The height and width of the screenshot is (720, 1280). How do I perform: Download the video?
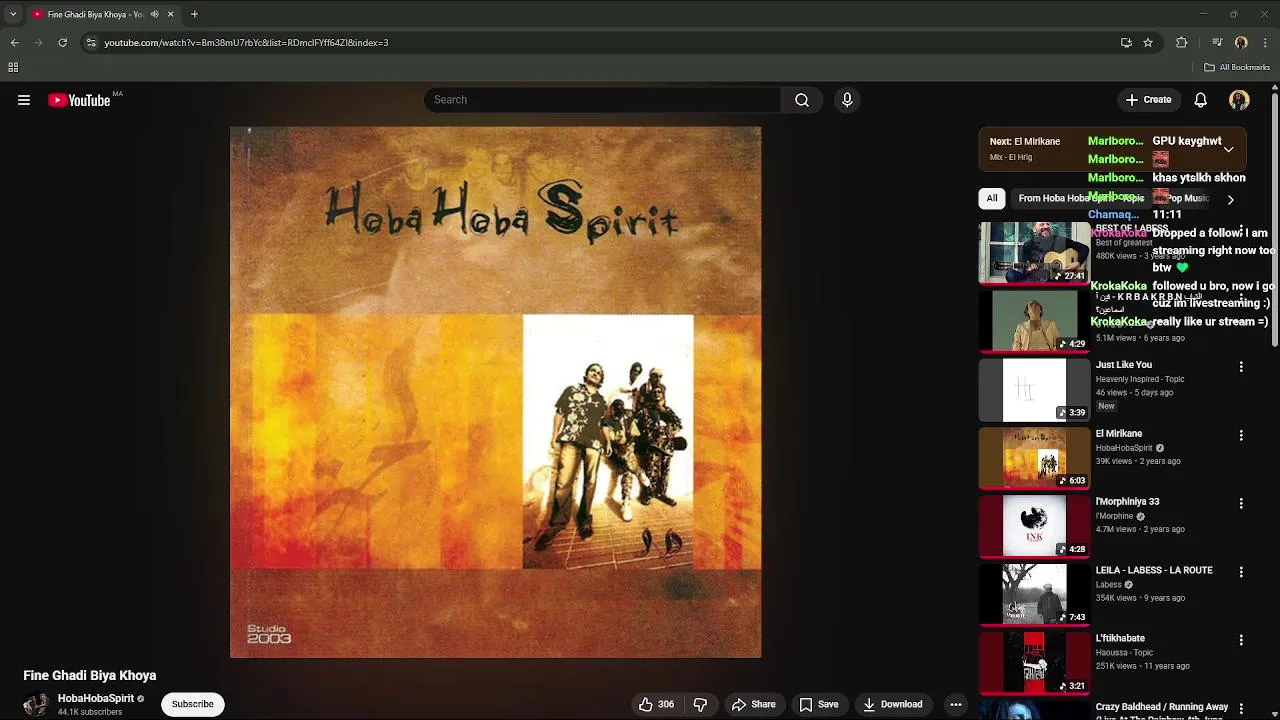point(892,704)
